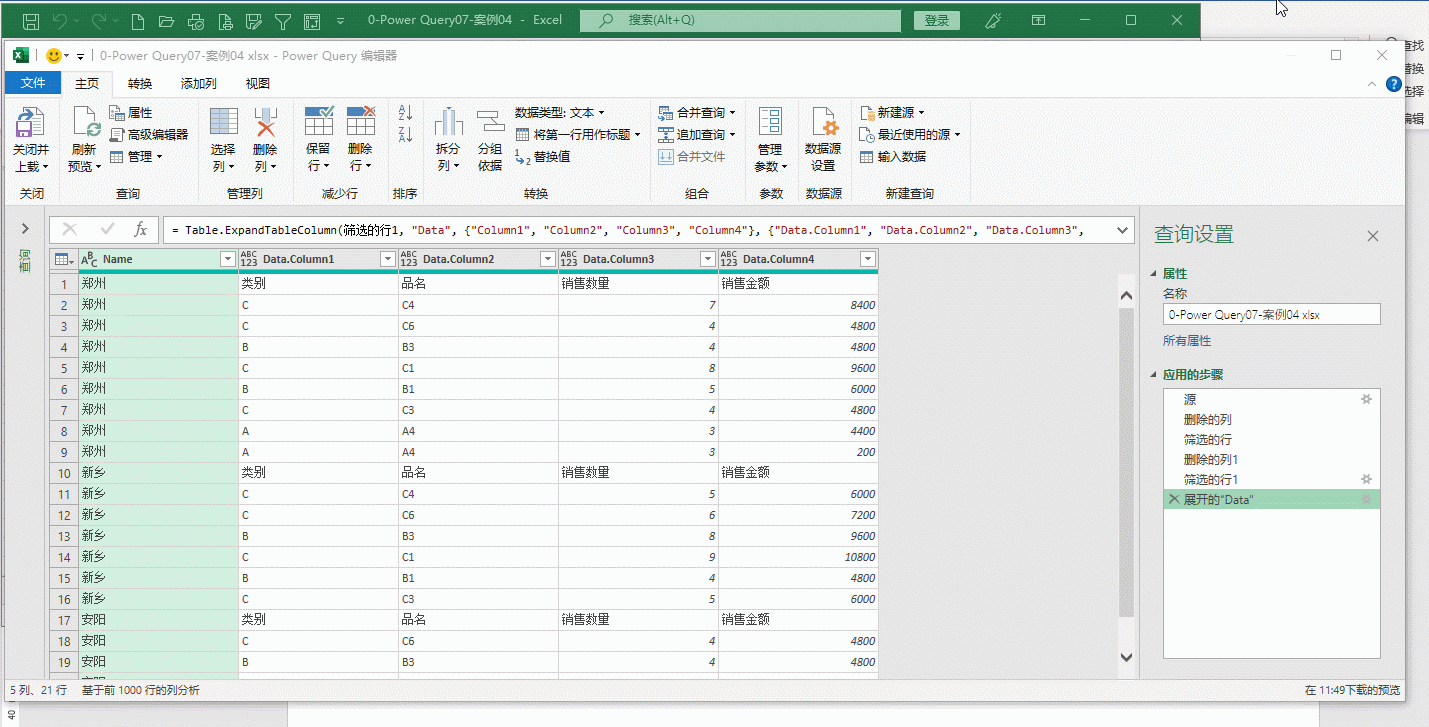Click the Remove Columns (删除列) icon

coord(265,122)
